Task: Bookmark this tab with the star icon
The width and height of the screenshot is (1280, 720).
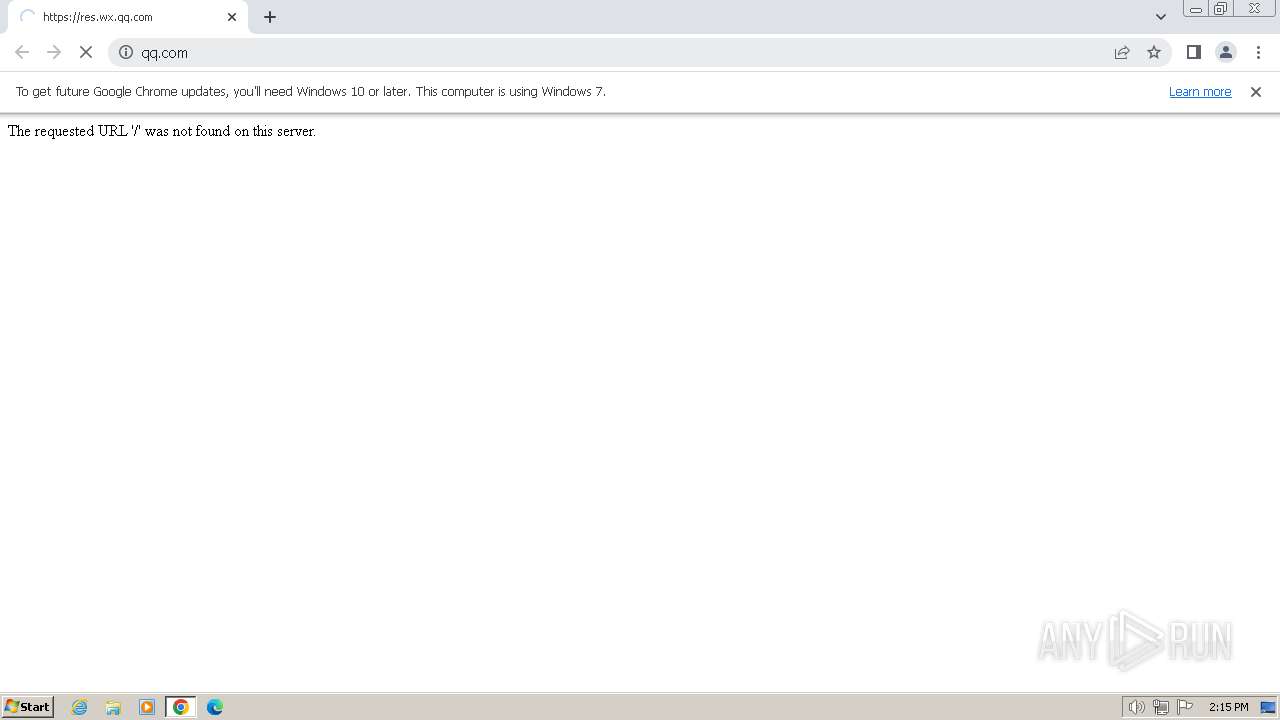Action: [1154, 52]
